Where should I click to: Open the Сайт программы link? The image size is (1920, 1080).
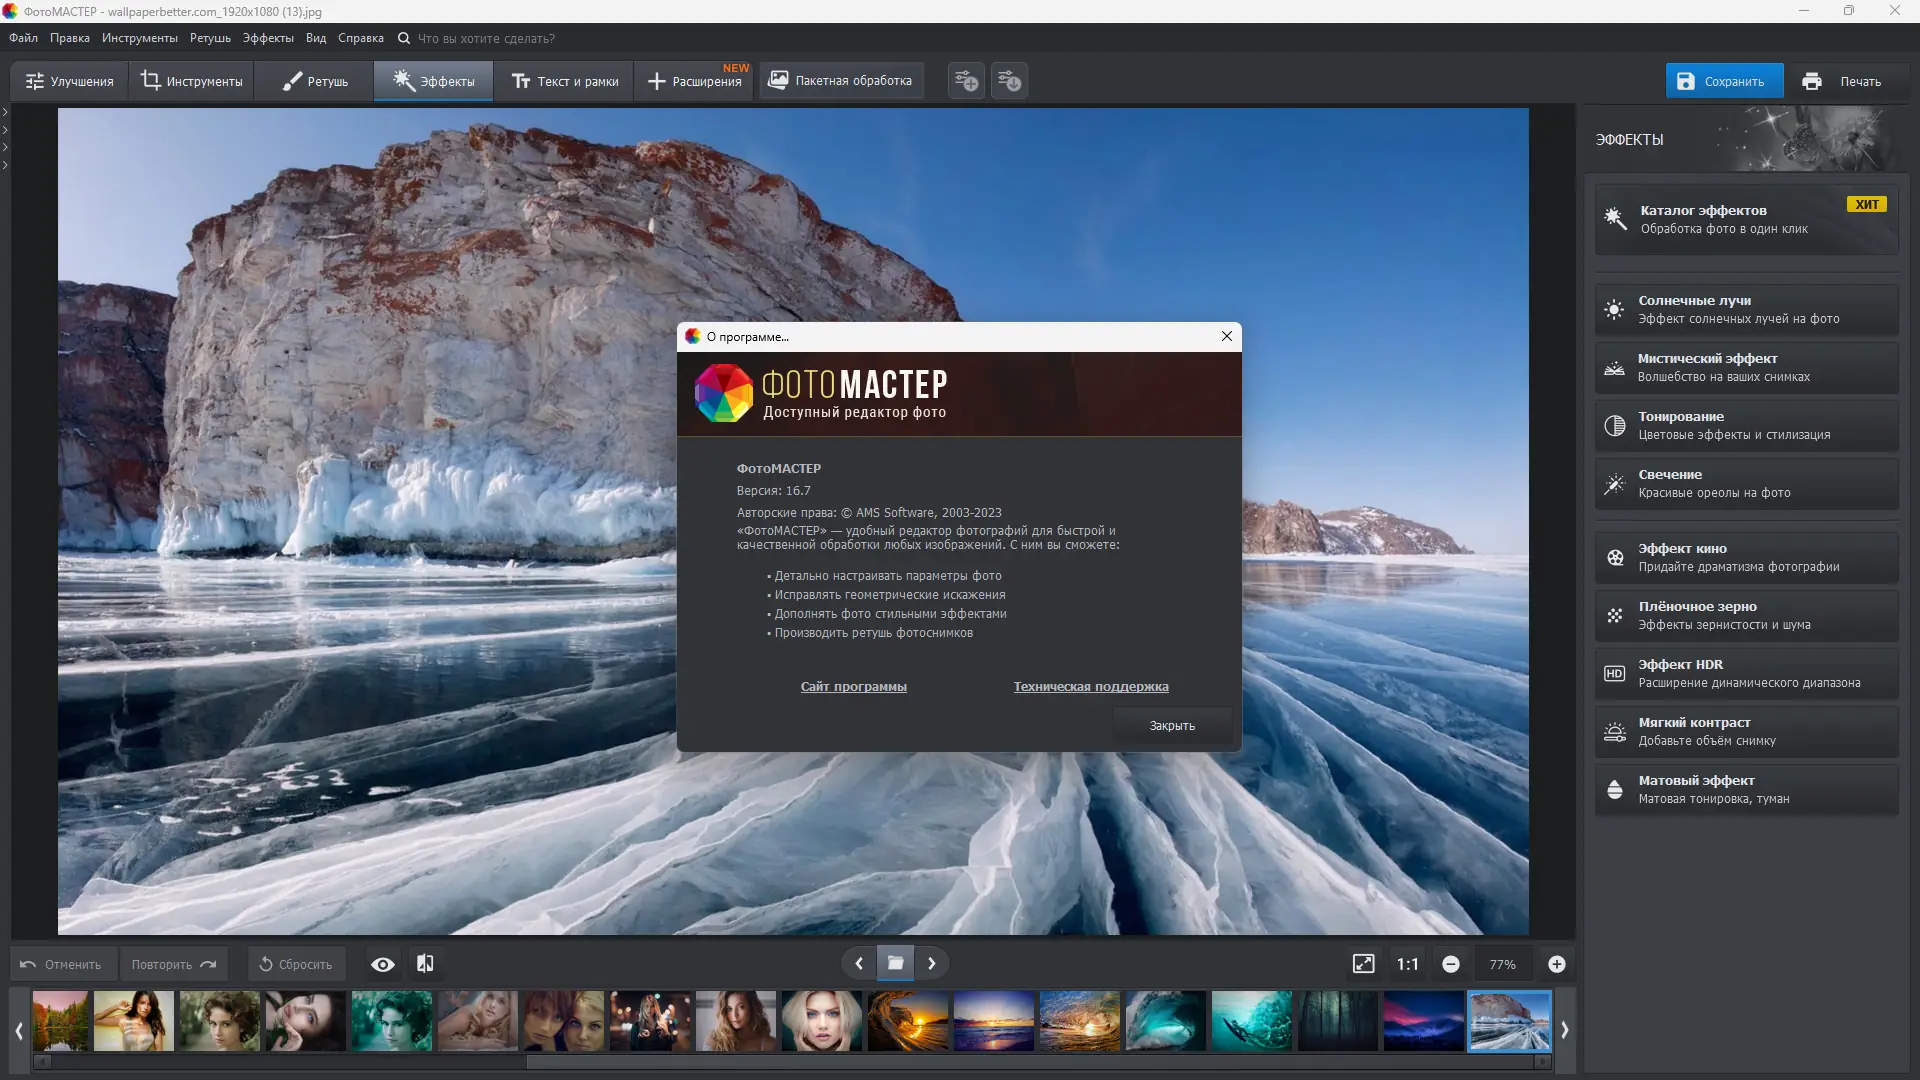point(853,686)
